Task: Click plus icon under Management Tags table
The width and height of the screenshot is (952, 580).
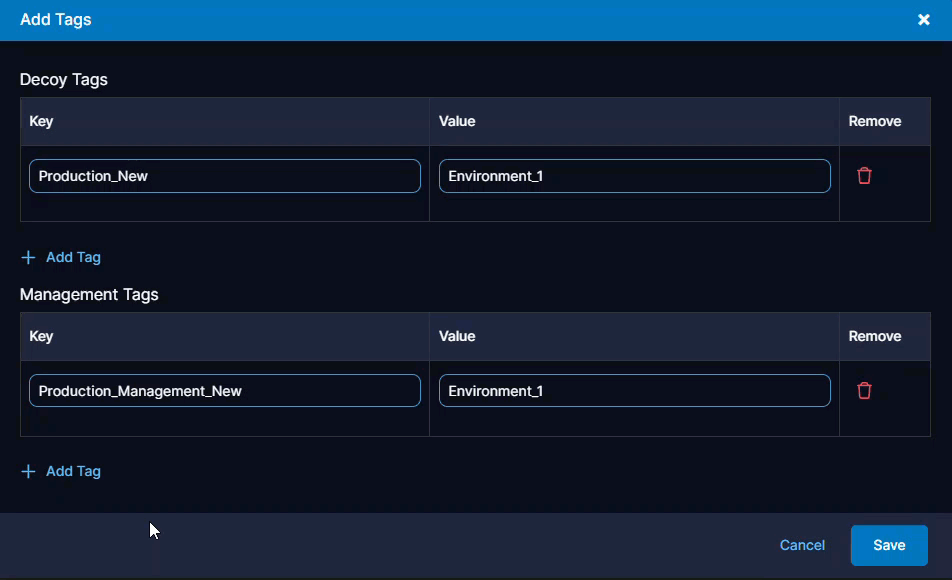Action: (28, 471)
